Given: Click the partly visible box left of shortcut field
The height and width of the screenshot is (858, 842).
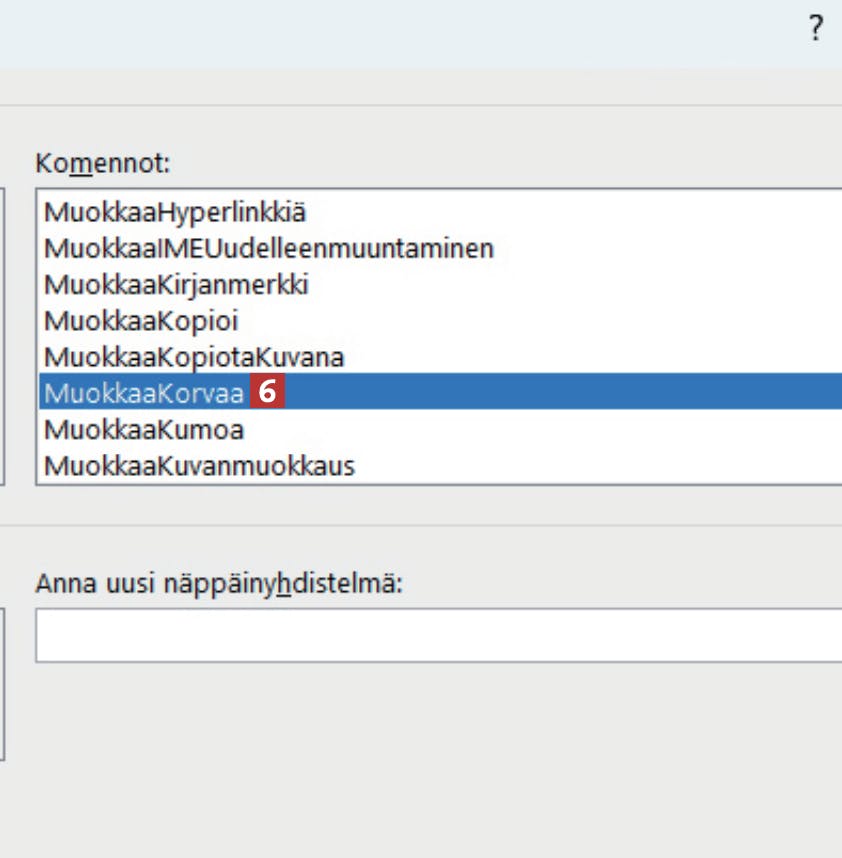Looking at the screenshot, I should click(x=3, y=680).
